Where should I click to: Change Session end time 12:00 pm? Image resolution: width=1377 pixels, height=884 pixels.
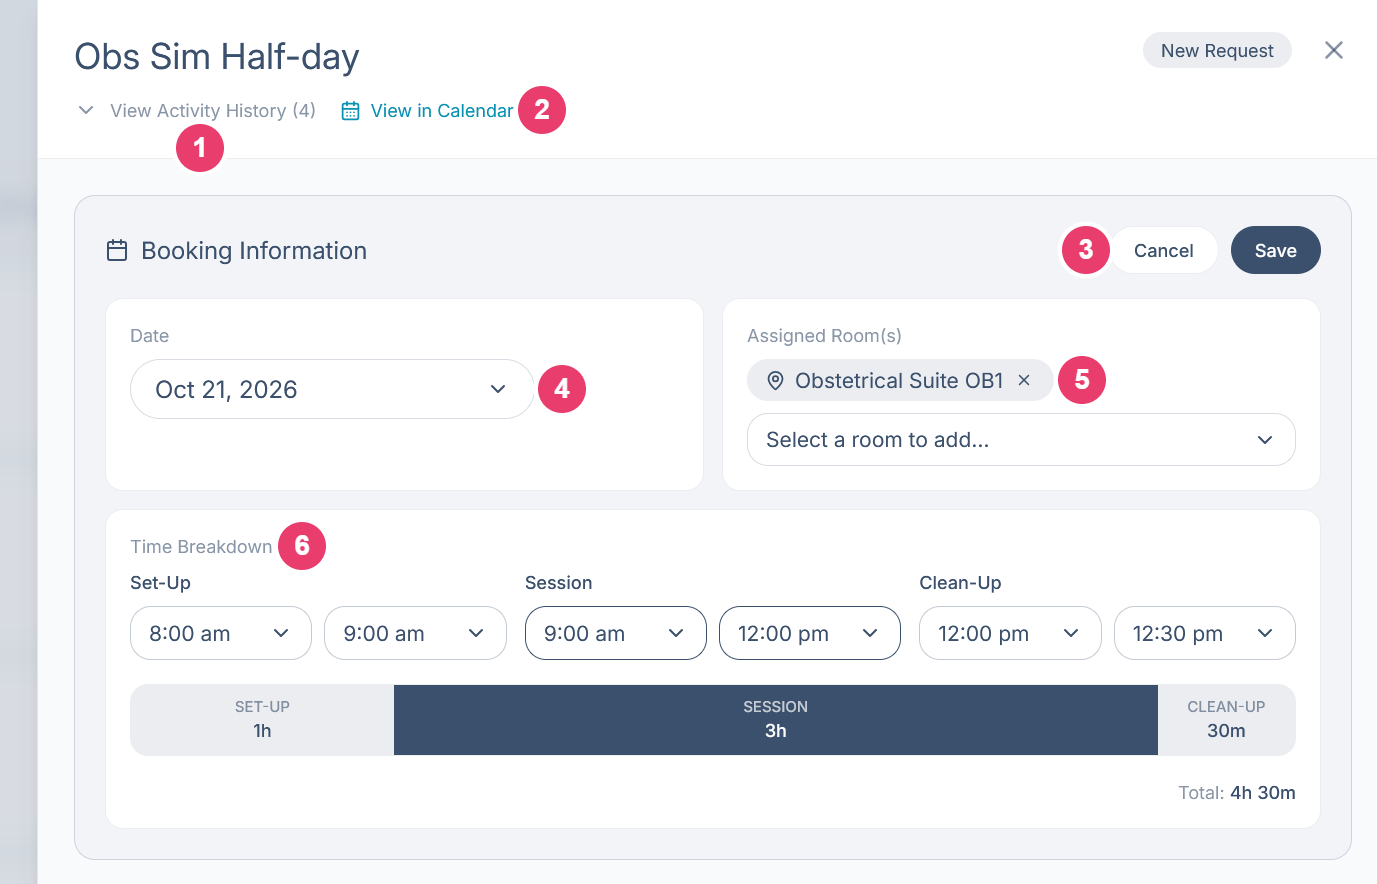pos(810,633)
